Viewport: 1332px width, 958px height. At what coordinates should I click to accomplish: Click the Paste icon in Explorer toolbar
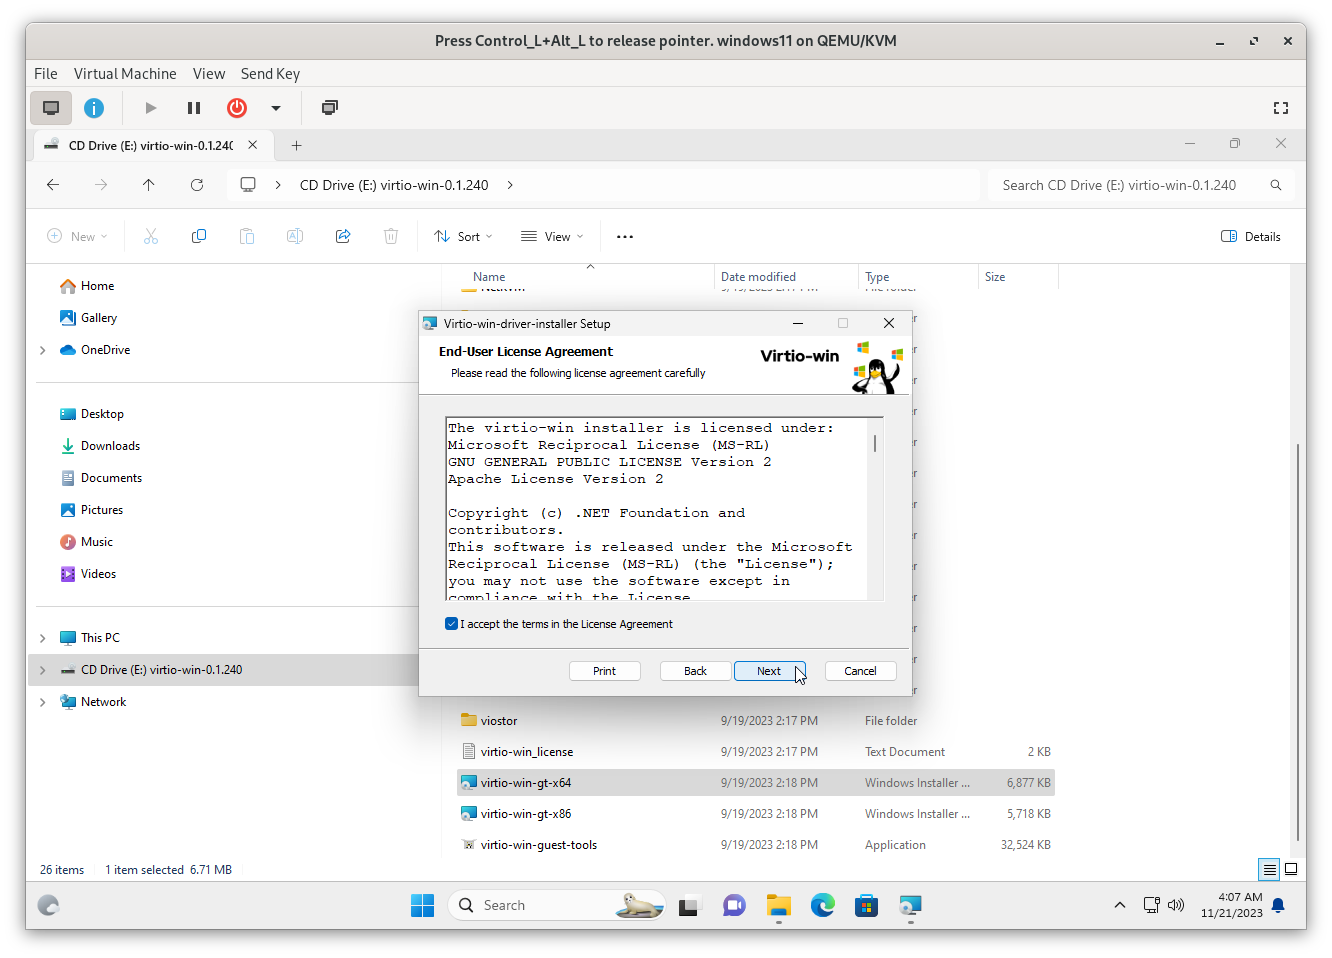click(247, 237)
